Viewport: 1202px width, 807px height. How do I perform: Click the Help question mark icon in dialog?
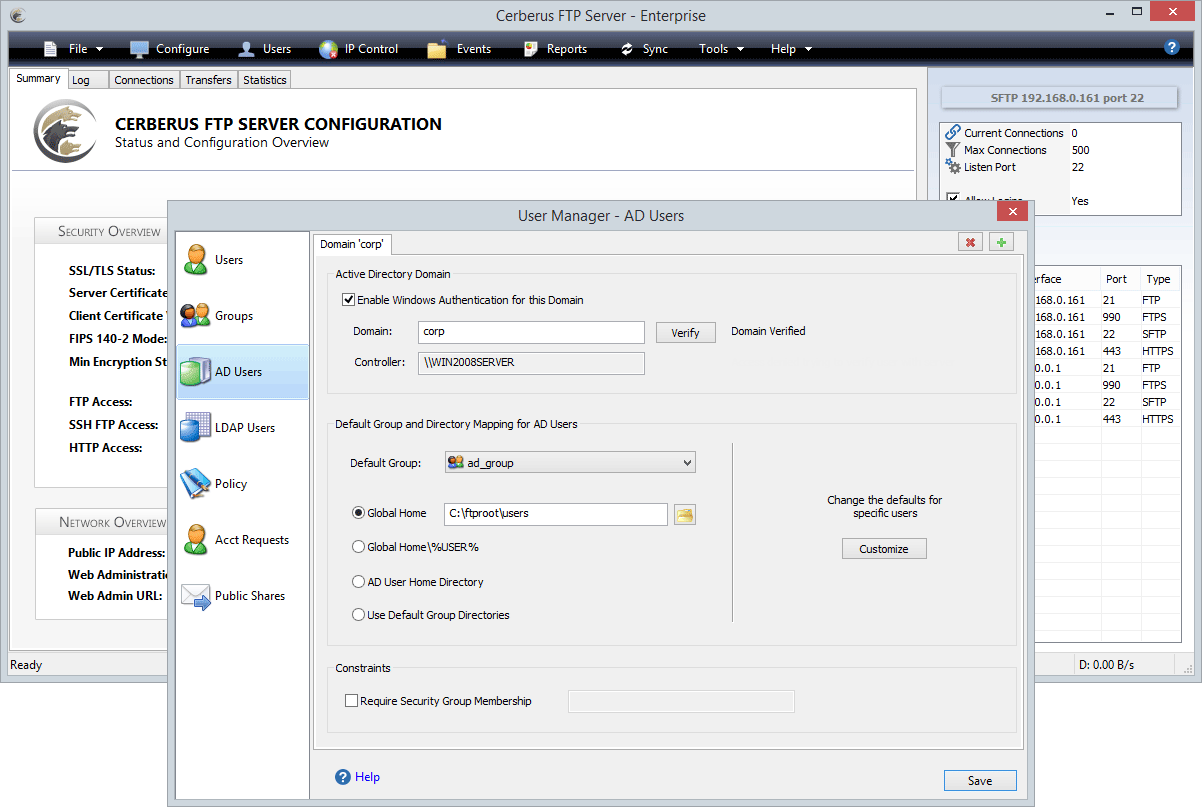click(343, 777)
